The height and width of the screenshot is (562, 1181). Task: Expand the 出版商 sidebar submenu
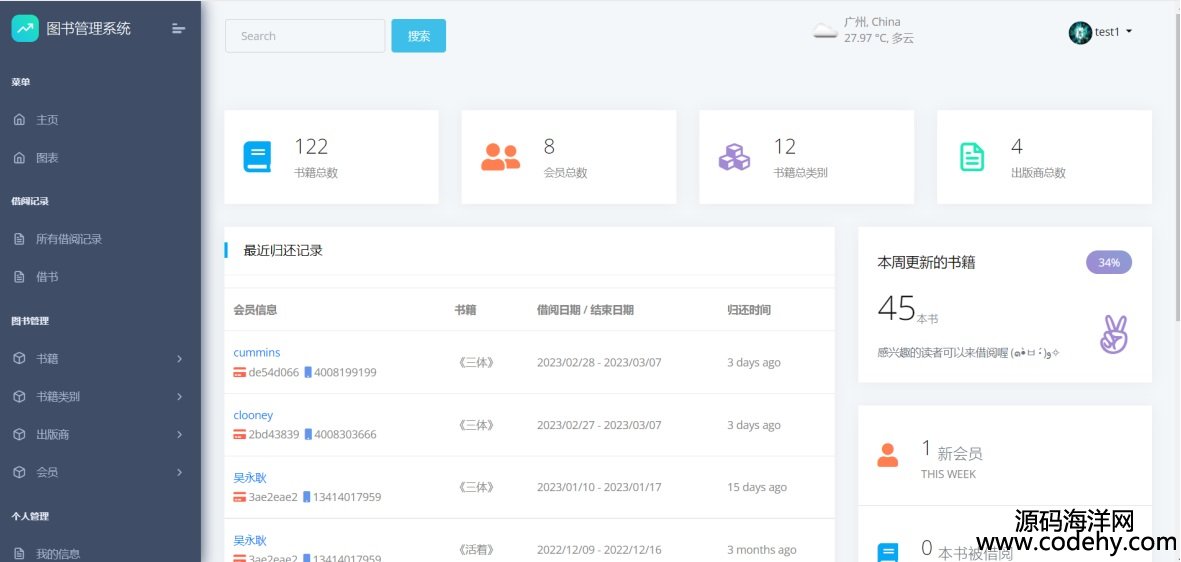pos(179,434)
